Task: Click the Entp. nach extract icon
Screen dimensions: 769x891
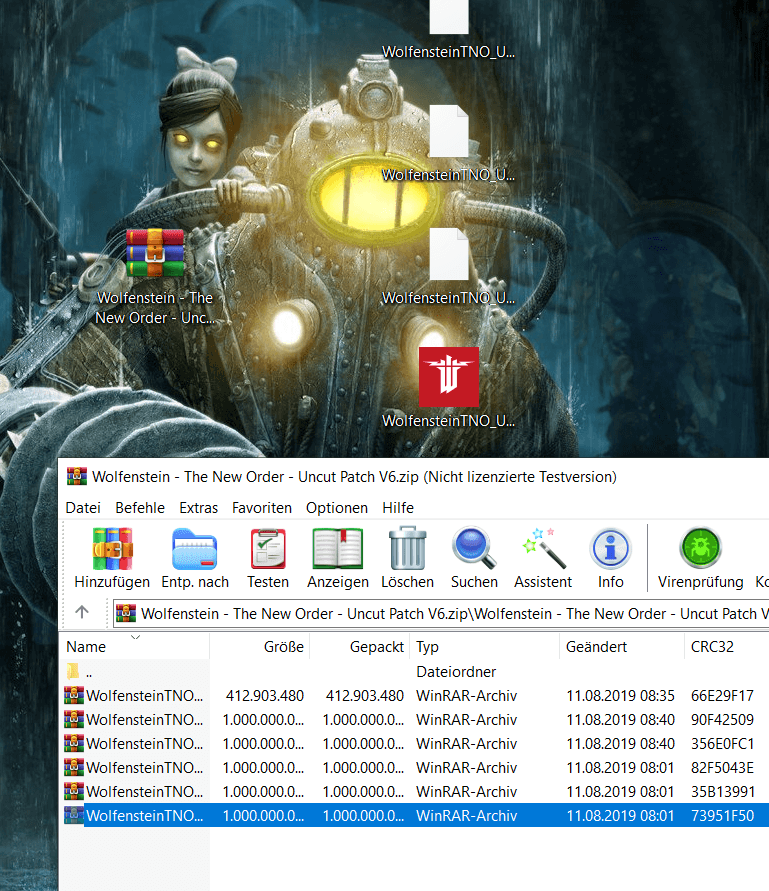Action: pyautogui.click(x=194, y=548)
